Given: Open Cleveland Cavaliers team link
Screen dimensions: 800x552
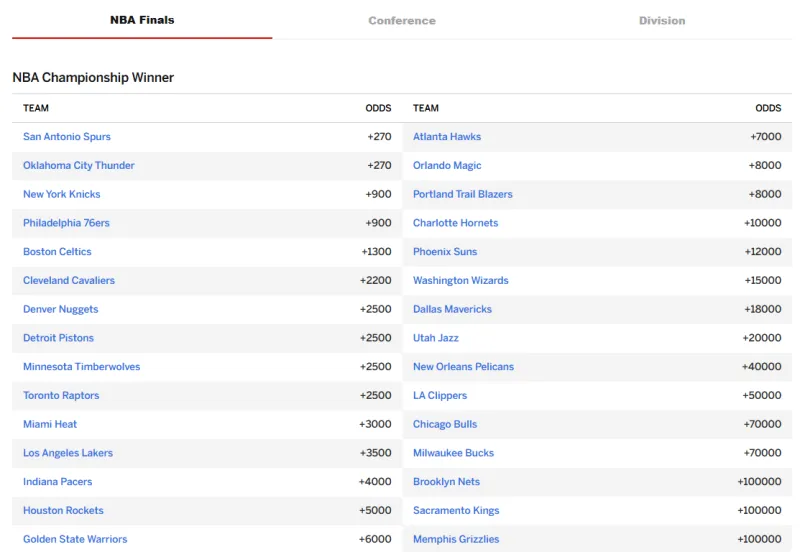Looking at the screenshot, I should (69, 281).
